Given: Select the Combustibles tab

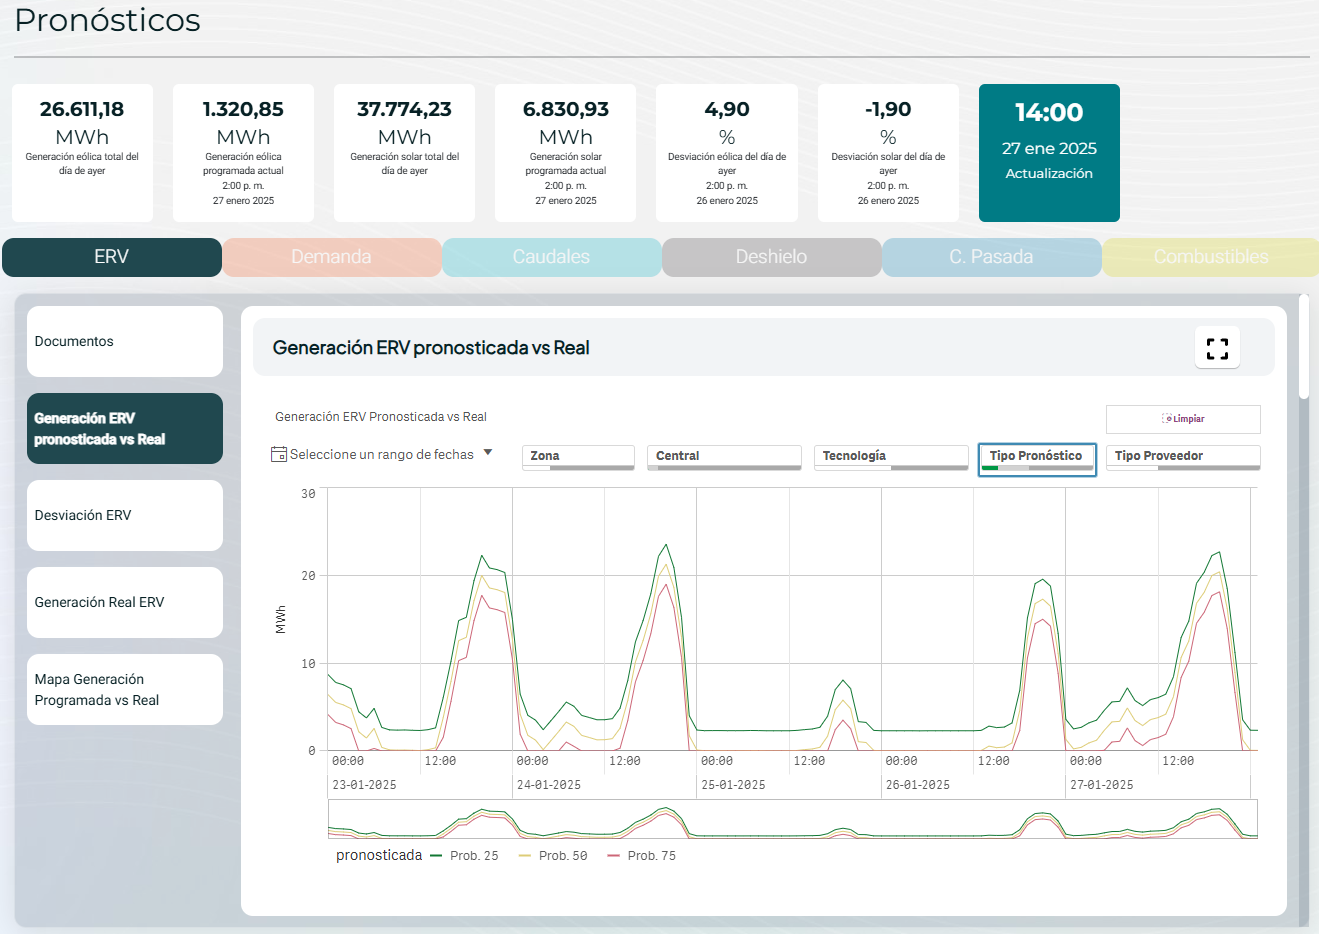Looking at the screenshot, I should [1210, 257].
